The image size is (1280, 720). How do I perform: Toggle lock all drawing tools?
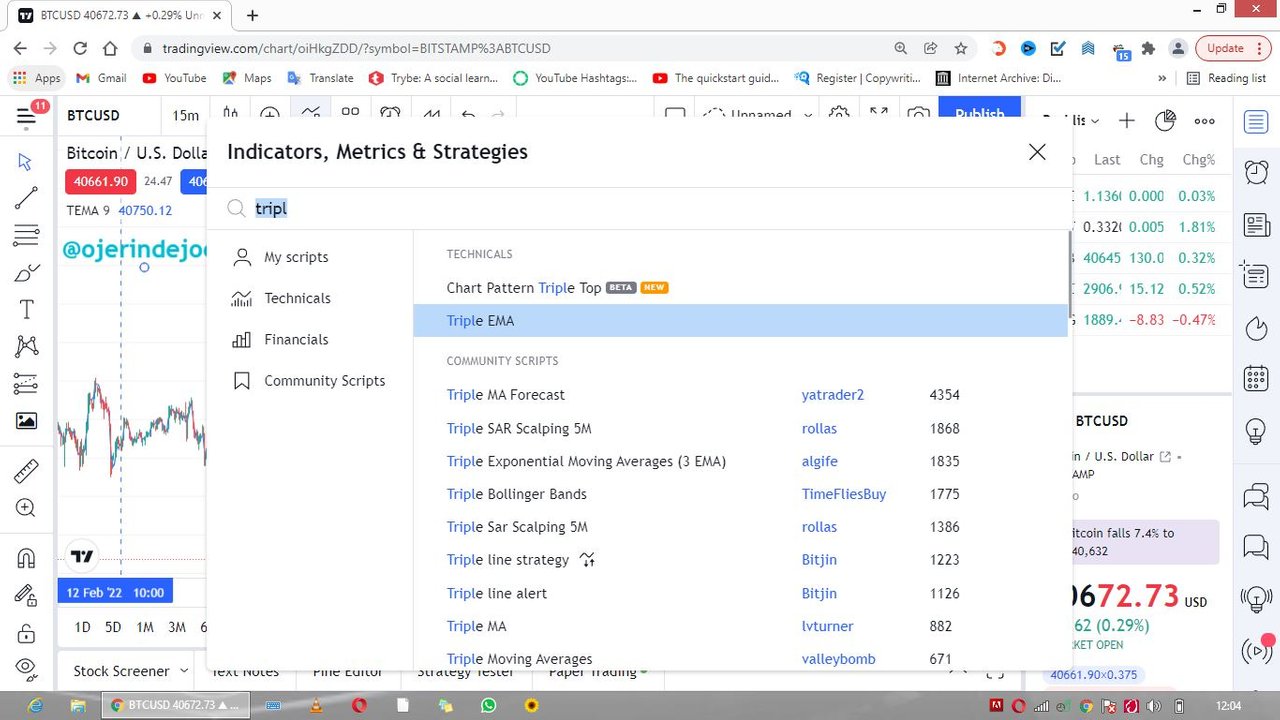tap(26, 633)
